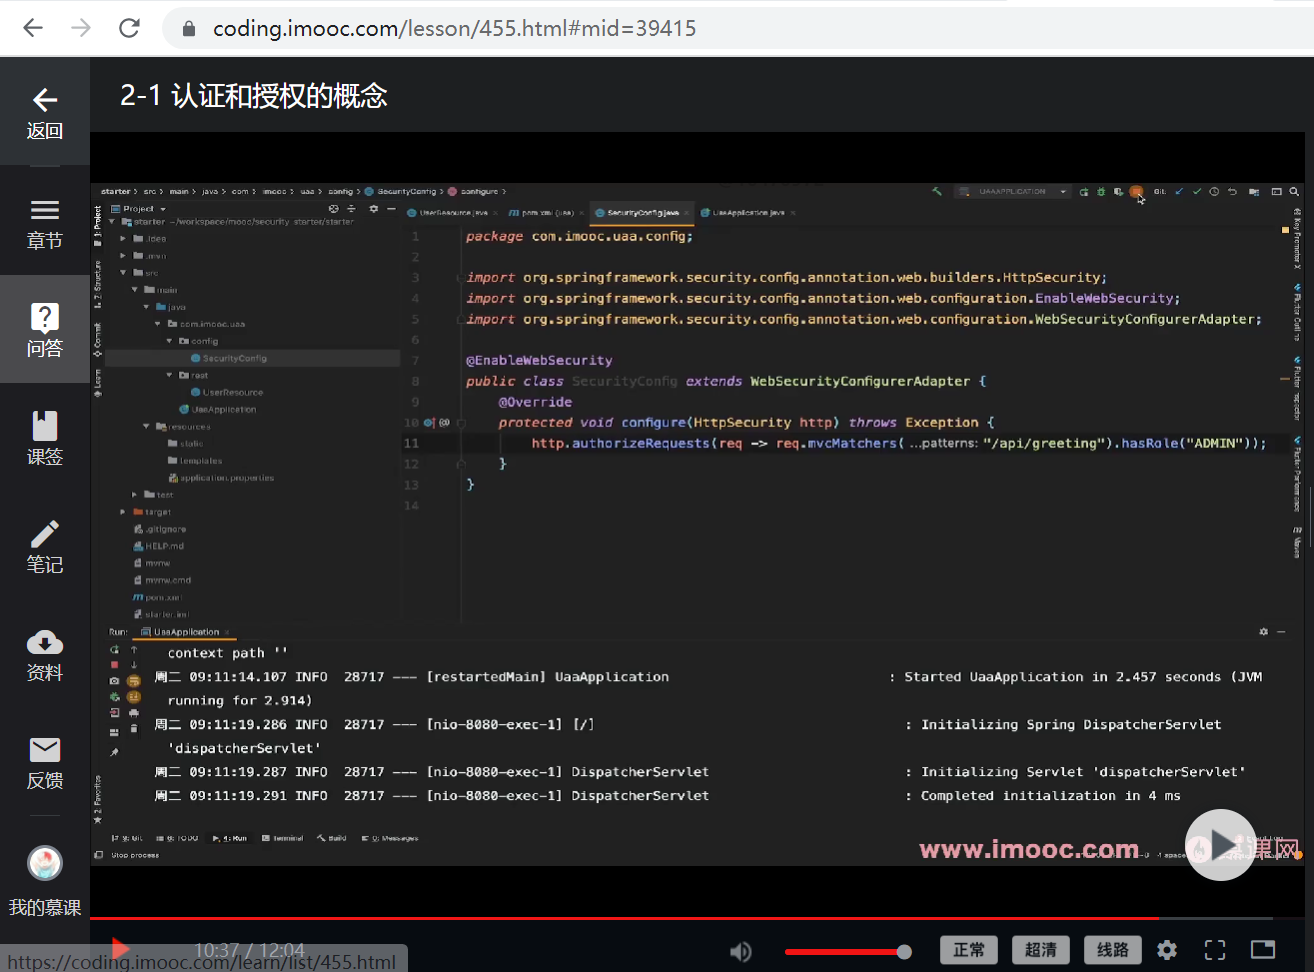Viewport: 1314px width, 972px height.
Task: Open the 章节 chapter list
Action: coord(44,222)
